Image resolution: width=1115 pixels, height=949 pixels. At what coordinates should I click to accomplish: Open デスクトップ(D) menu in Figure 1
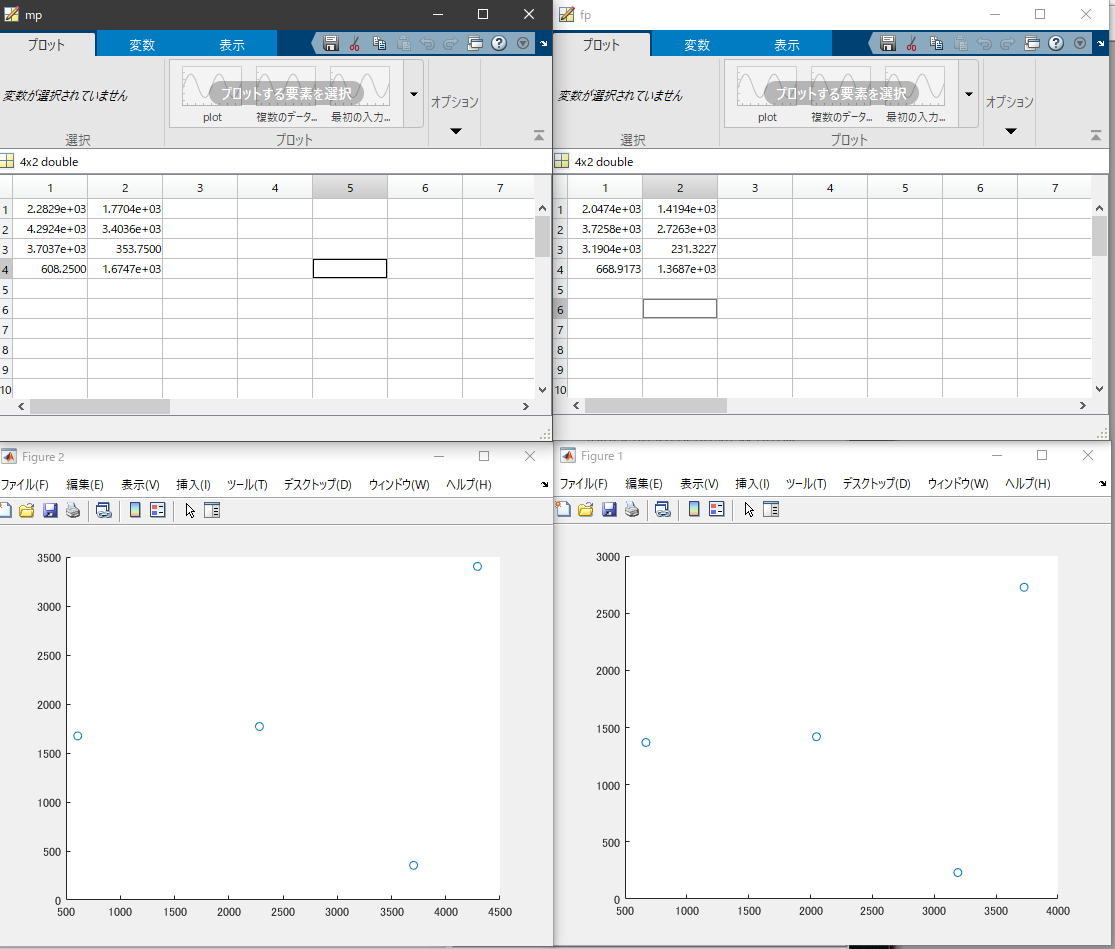click(876, 483)
